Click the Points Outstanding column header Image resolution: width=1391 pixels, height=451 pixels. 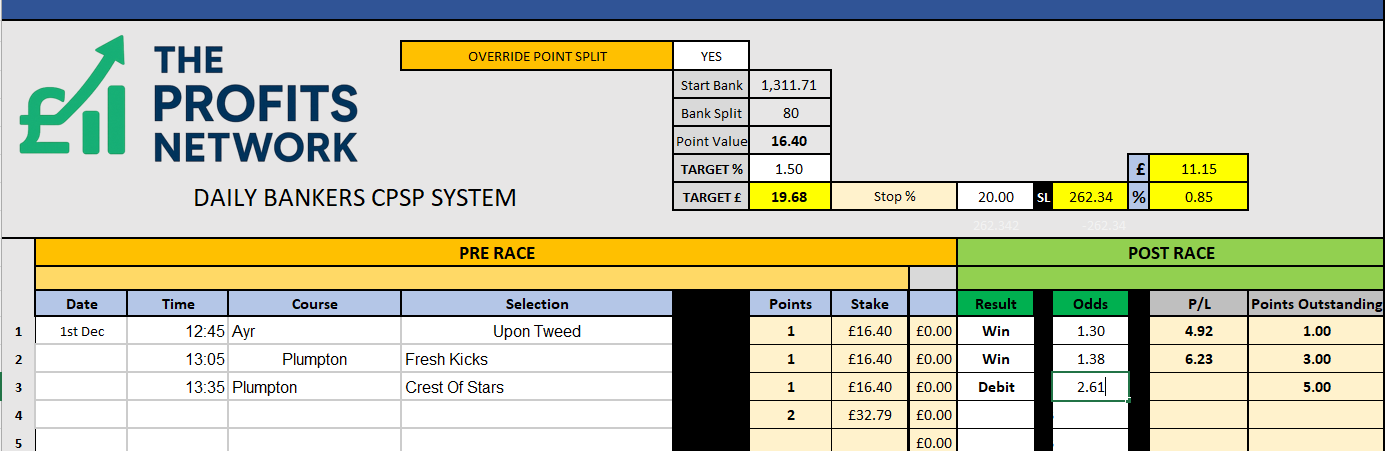coord(1316,304)
